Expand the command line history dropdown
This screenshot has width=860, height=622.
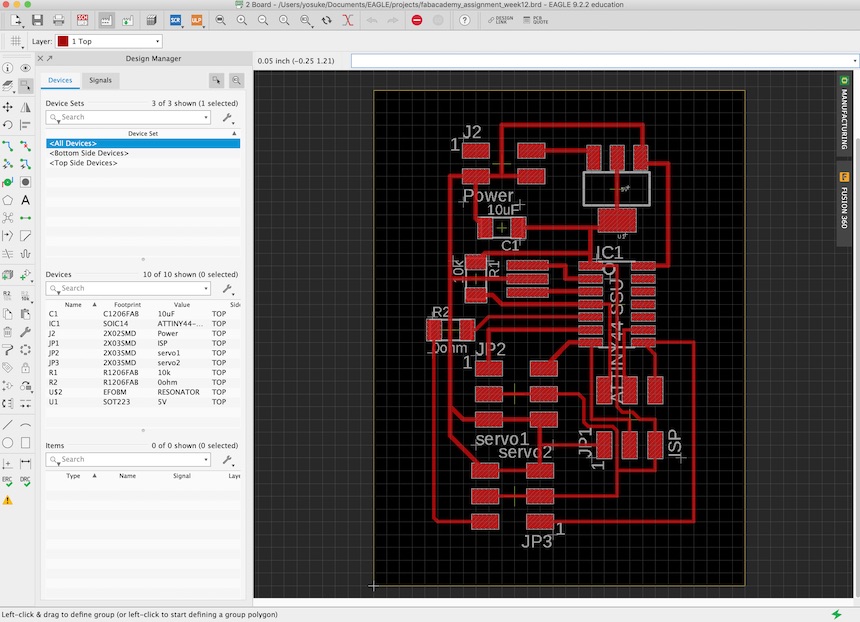coord(854,61)
